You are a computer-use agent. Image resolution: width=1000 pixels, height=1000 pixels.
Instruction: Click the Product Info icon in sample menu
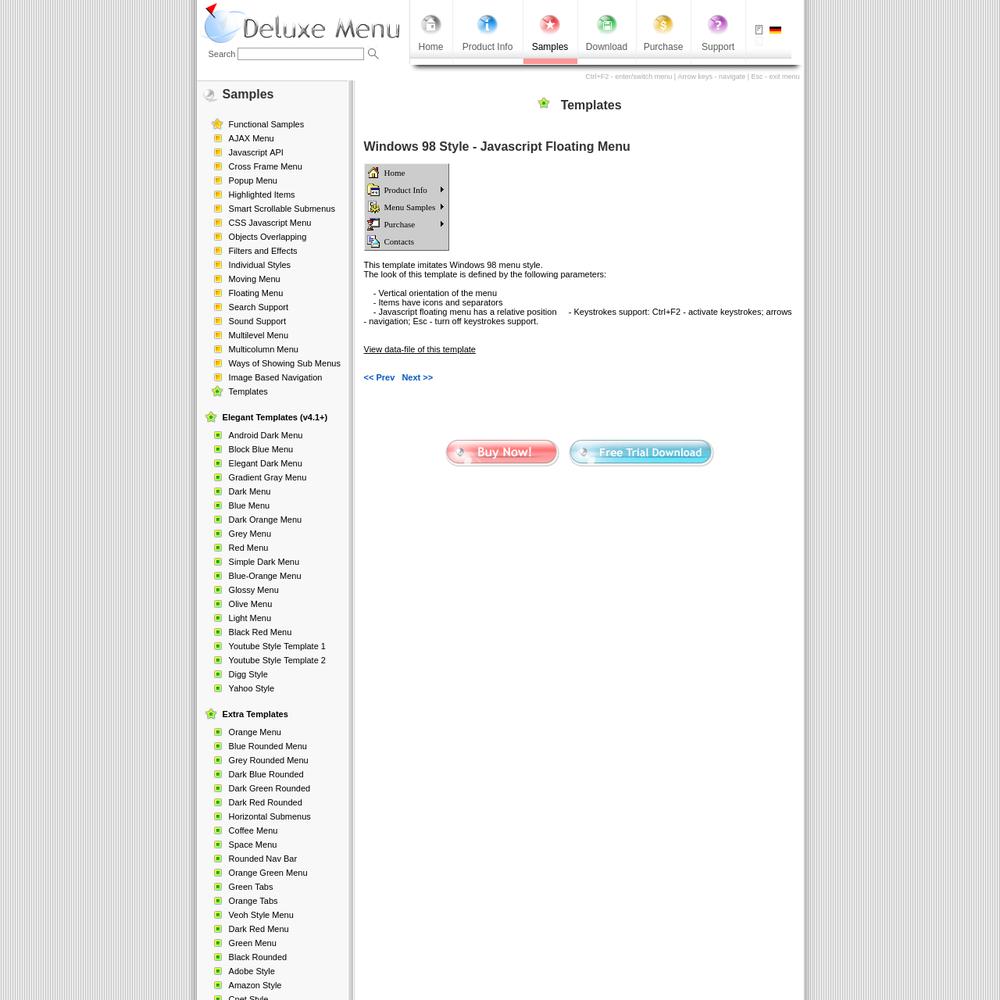(x=374, y=189)
